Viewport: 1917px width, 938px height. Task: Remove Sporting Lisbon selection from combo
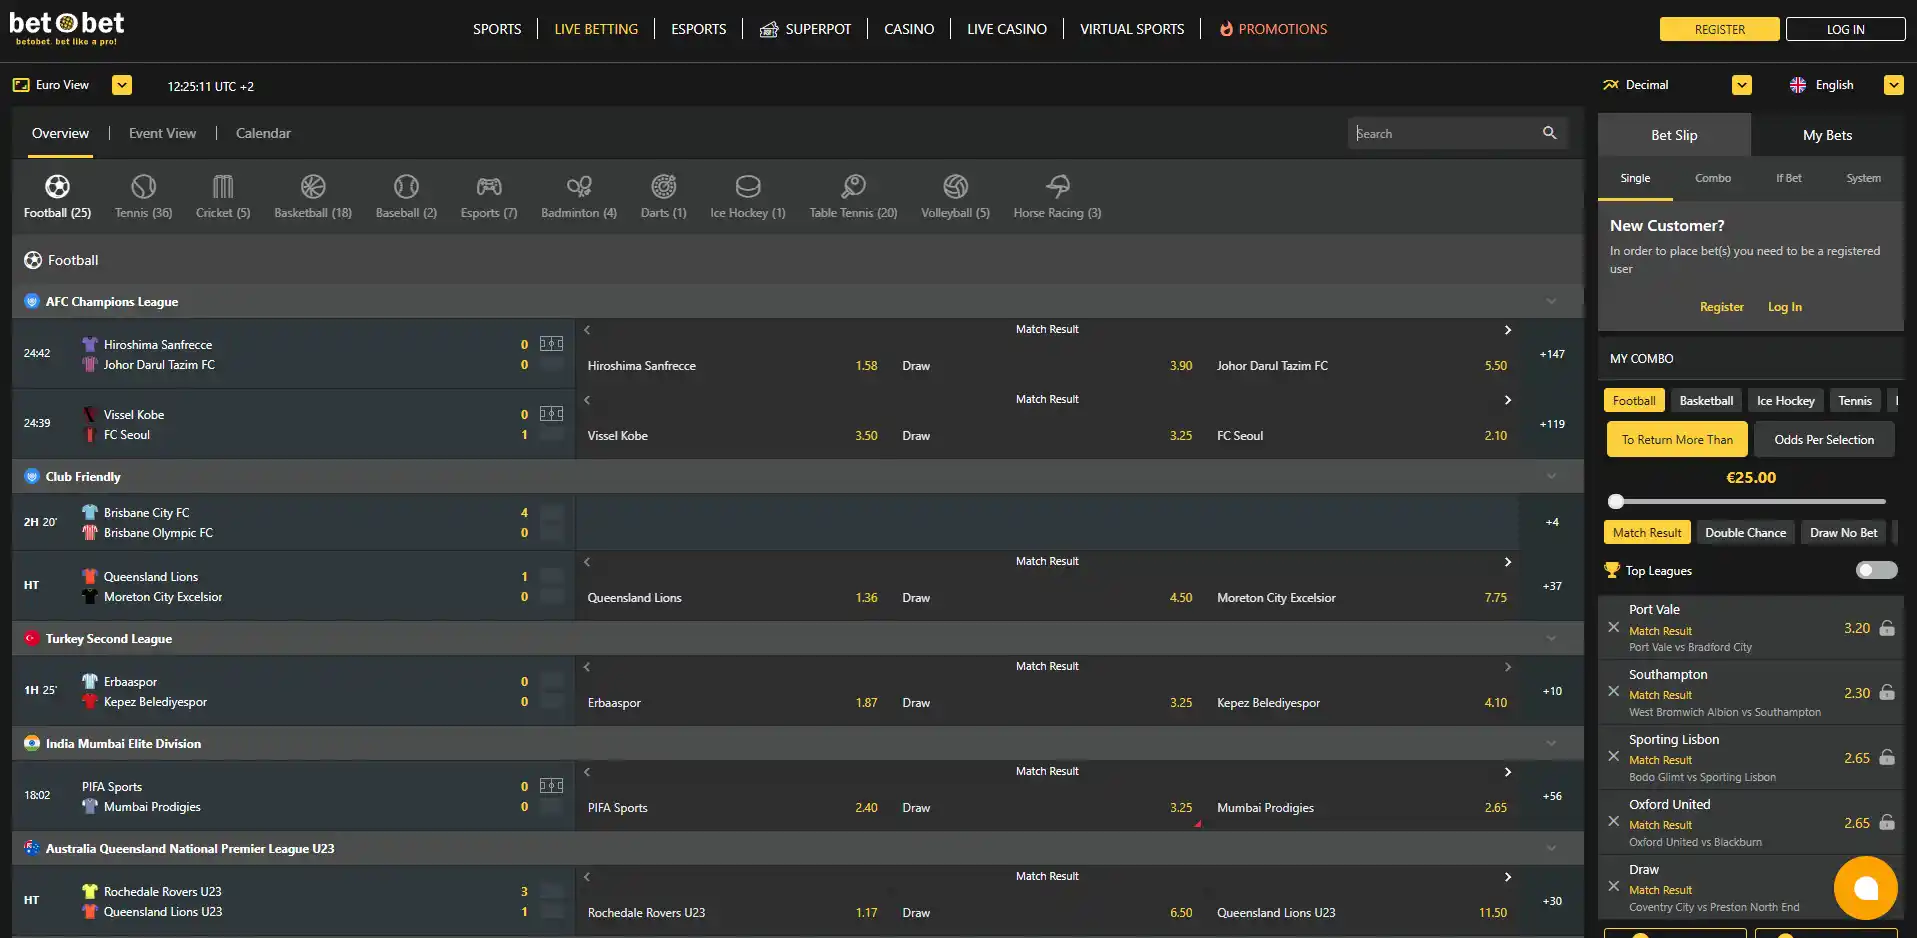tap(1613, 756)
